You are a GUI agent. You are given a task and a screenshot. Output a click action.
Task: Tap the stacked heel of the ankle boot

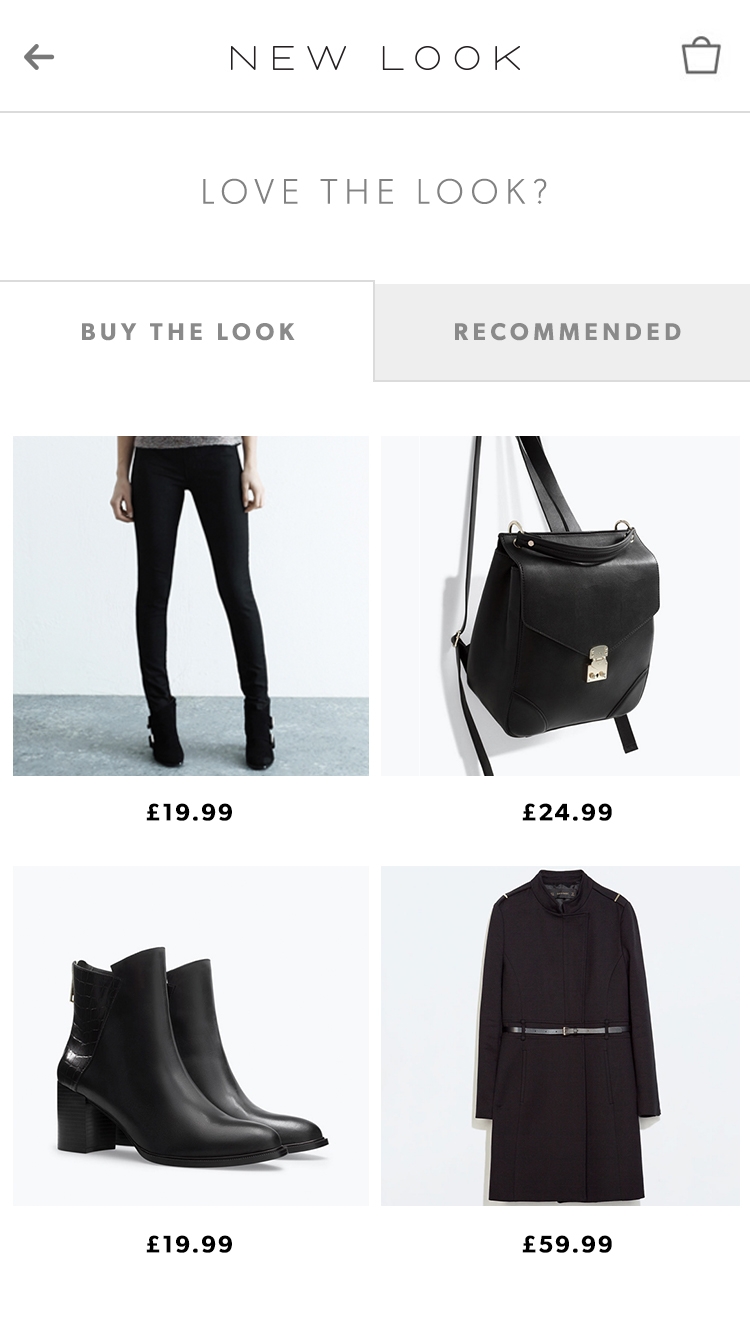point(87,1117)
